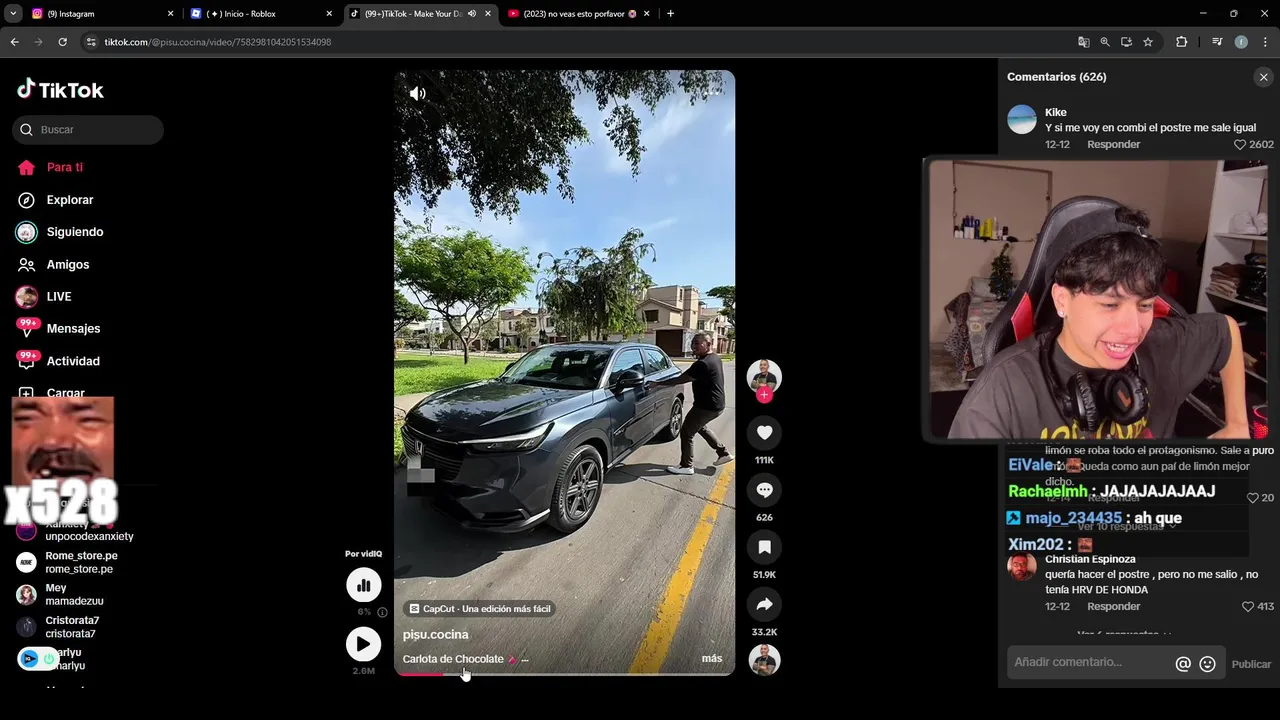Like the video with heart icon

764,432
